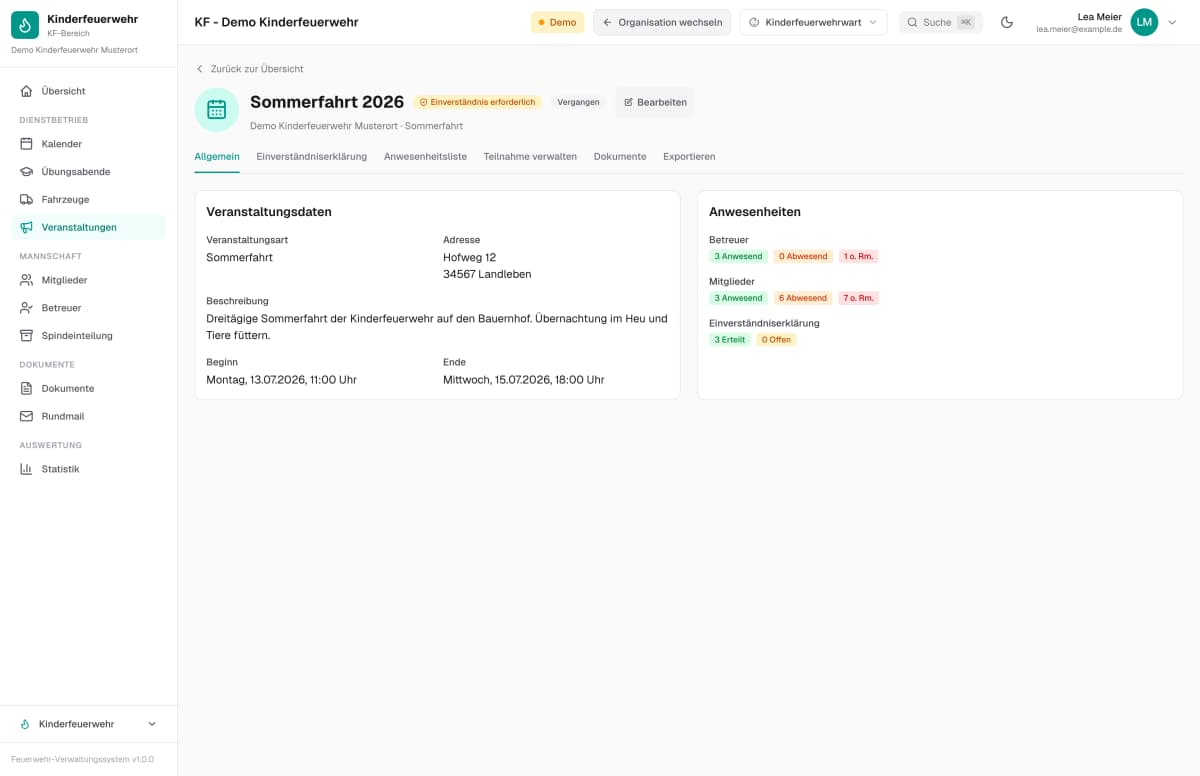Image resolution: width=1200 pixels, height=776 pixels.
Task: Click the 1 o. Rm. badge
Action: tap(859, 257)
